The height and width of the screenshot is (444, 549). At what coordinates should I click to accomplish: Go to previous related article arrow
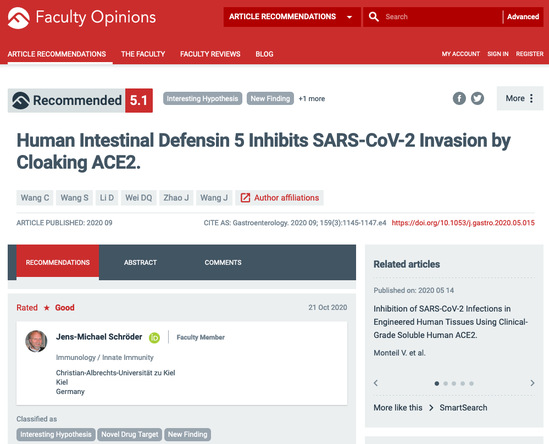tap(376, 383)
